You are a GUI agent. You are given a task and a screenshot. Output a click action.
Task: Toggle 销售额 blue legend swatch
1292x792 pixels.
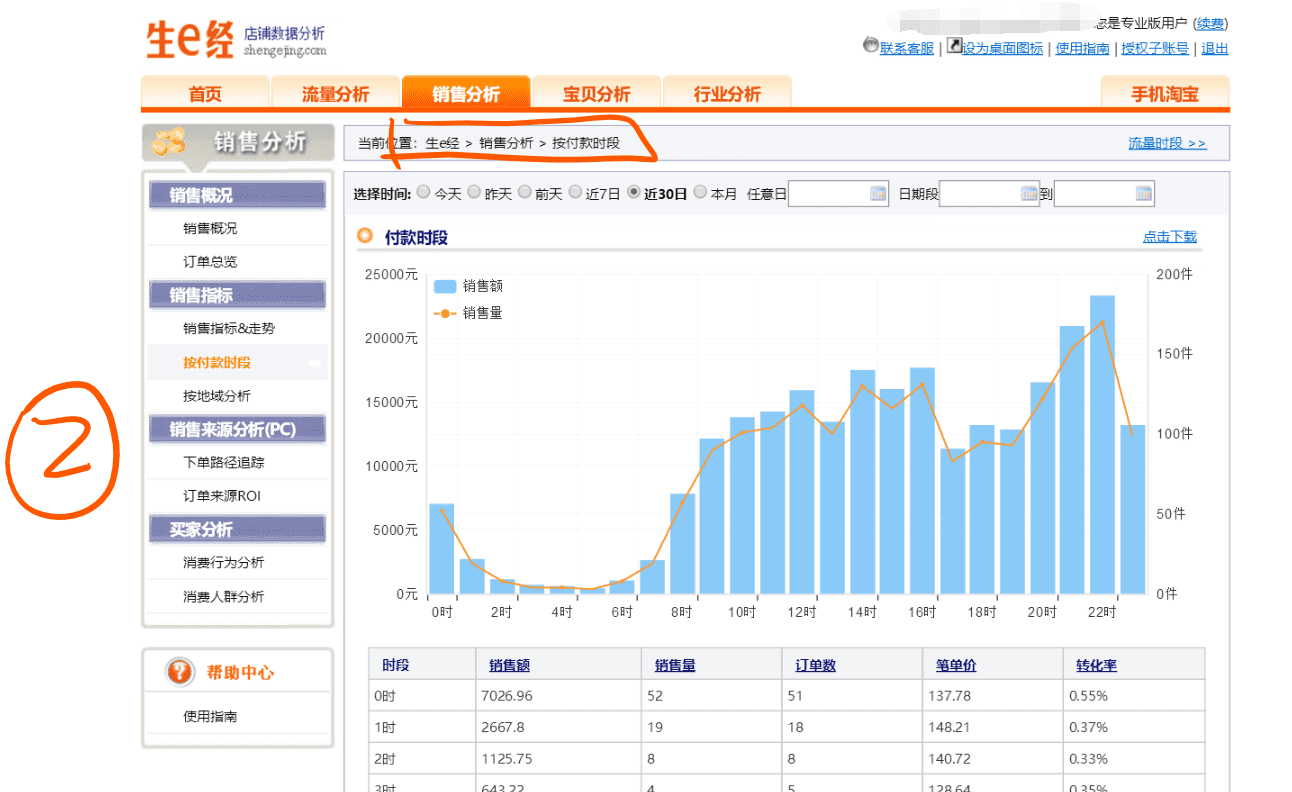[x=444, y=286]
